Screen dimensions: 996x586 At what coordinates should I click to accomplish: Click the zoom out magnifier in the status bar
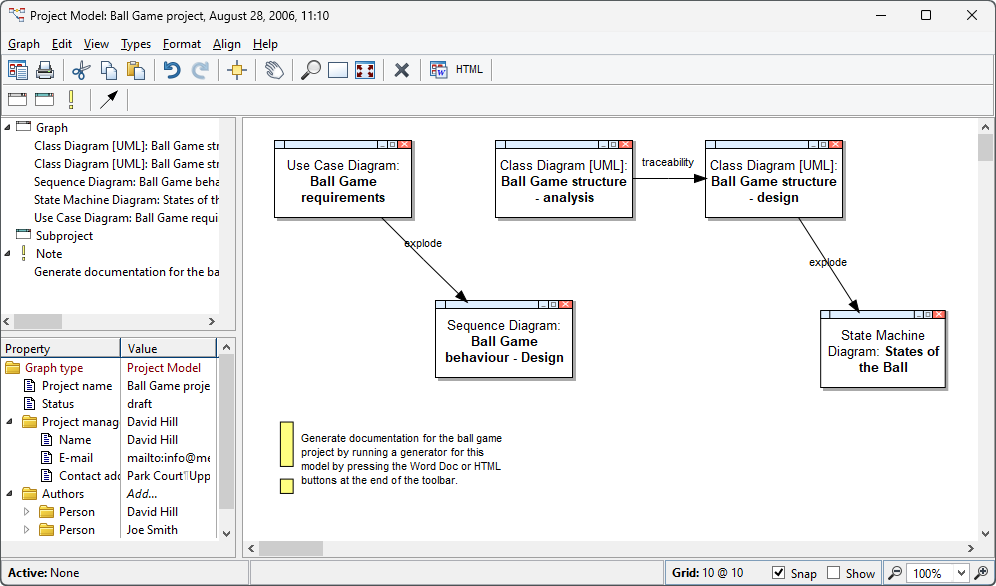[895, 573]
